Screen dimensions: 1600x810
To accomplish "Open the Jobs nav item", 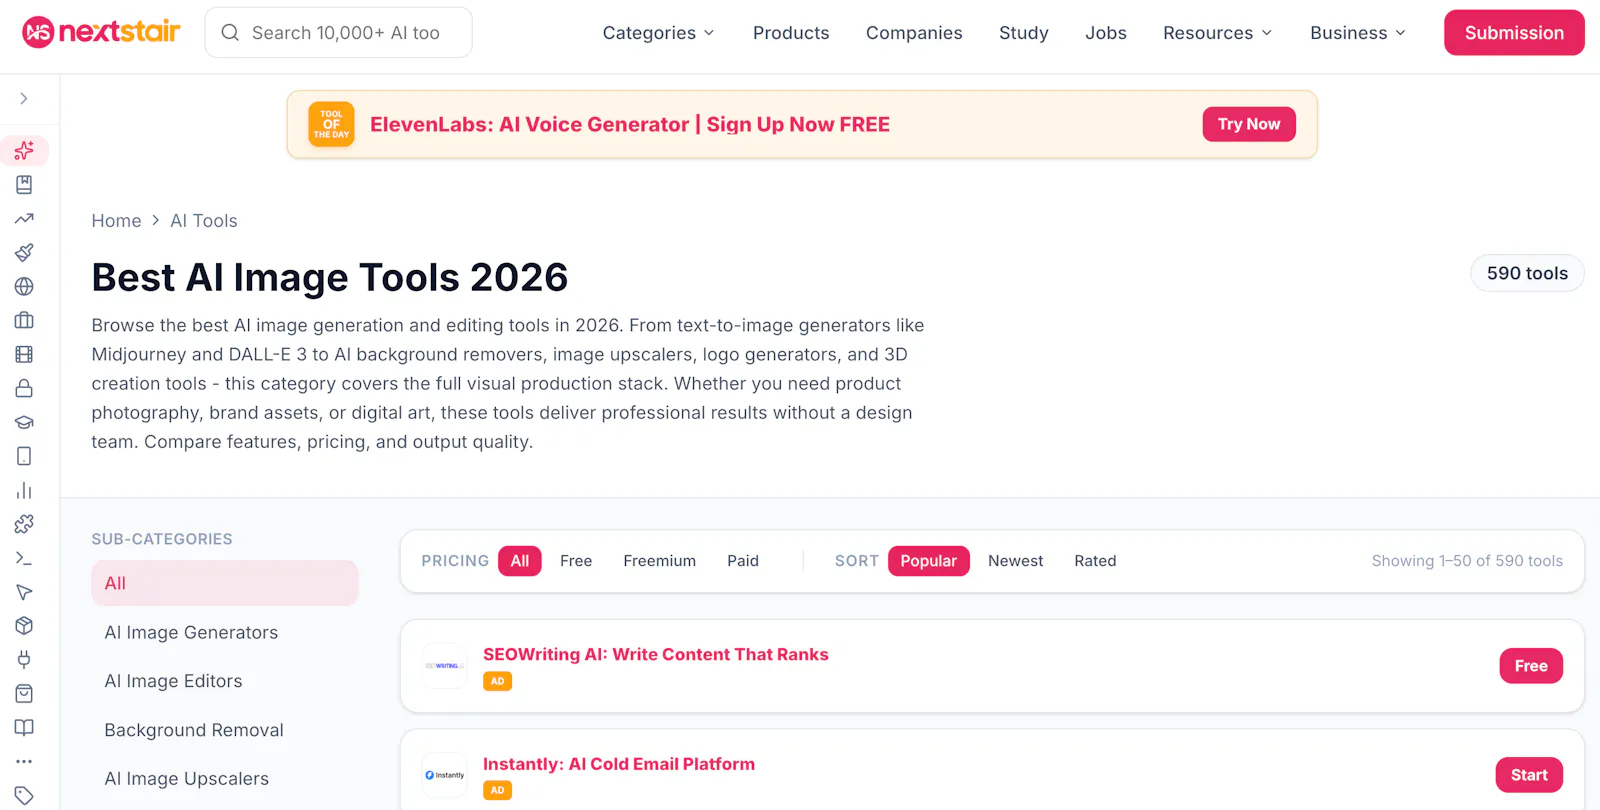I will coord(1106,33).
